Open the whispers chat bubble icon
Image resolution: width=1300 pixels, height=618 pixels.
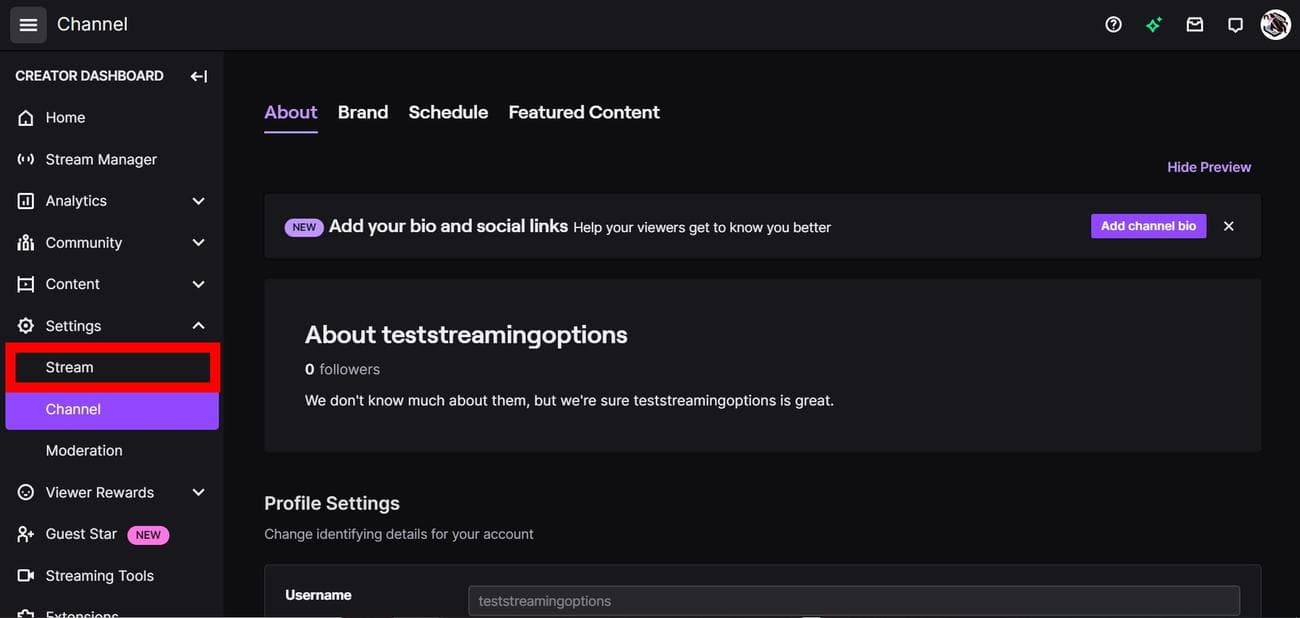click(1235, 25)
